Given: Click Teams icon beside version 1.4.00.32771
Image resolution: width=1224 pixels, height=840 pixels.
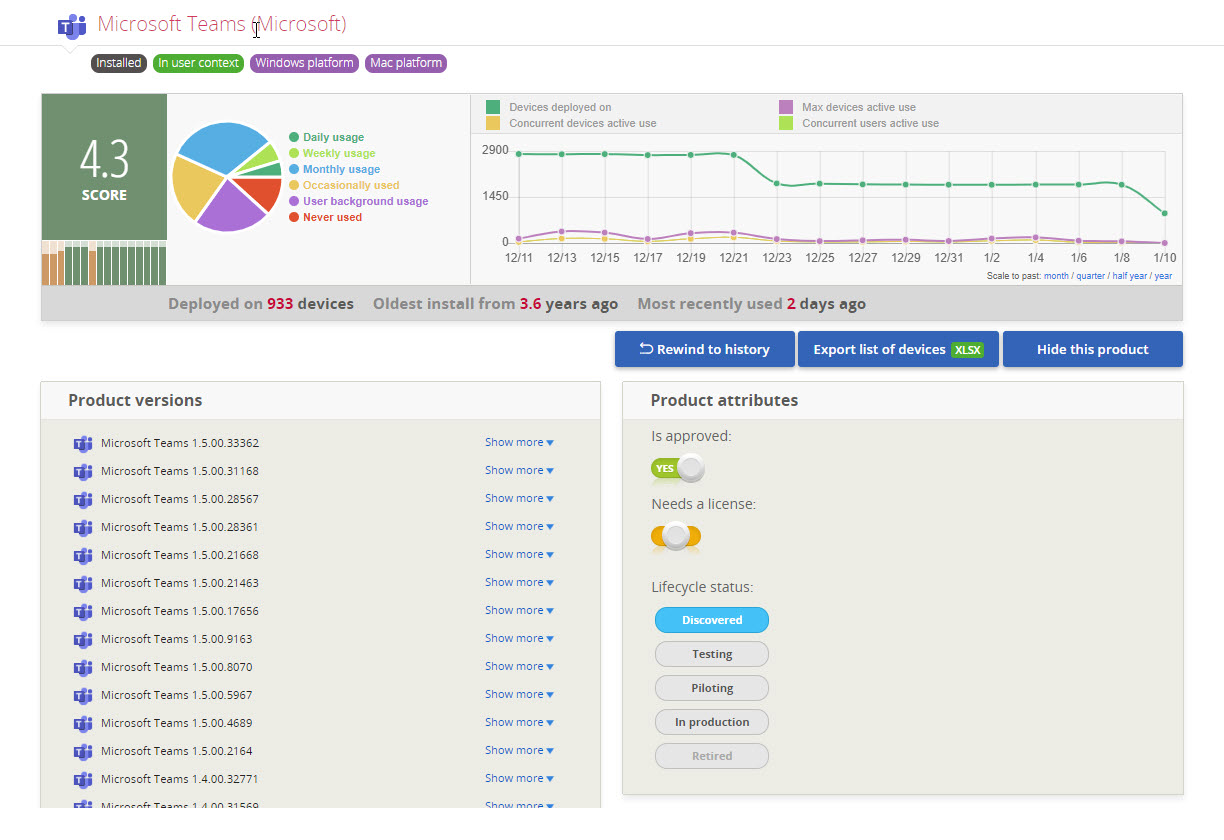Looking at the screenshot, I should (83, 780).
